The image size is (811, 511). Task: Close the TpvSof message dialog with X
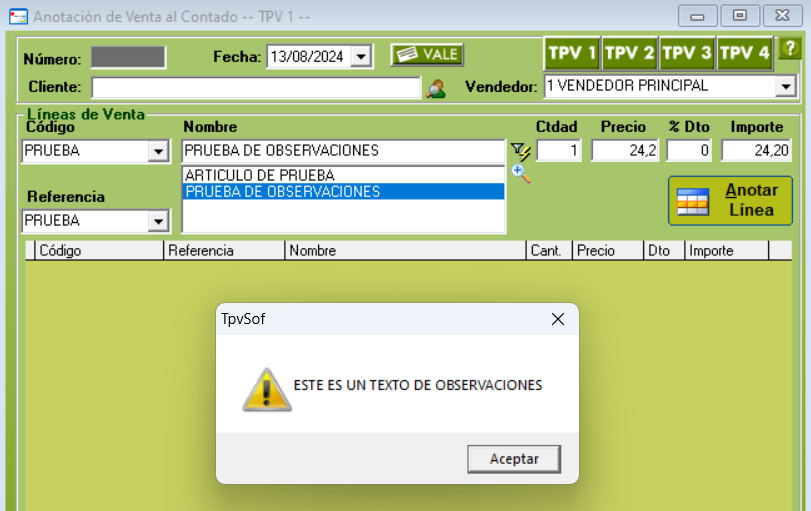click(x=558, y=319)
